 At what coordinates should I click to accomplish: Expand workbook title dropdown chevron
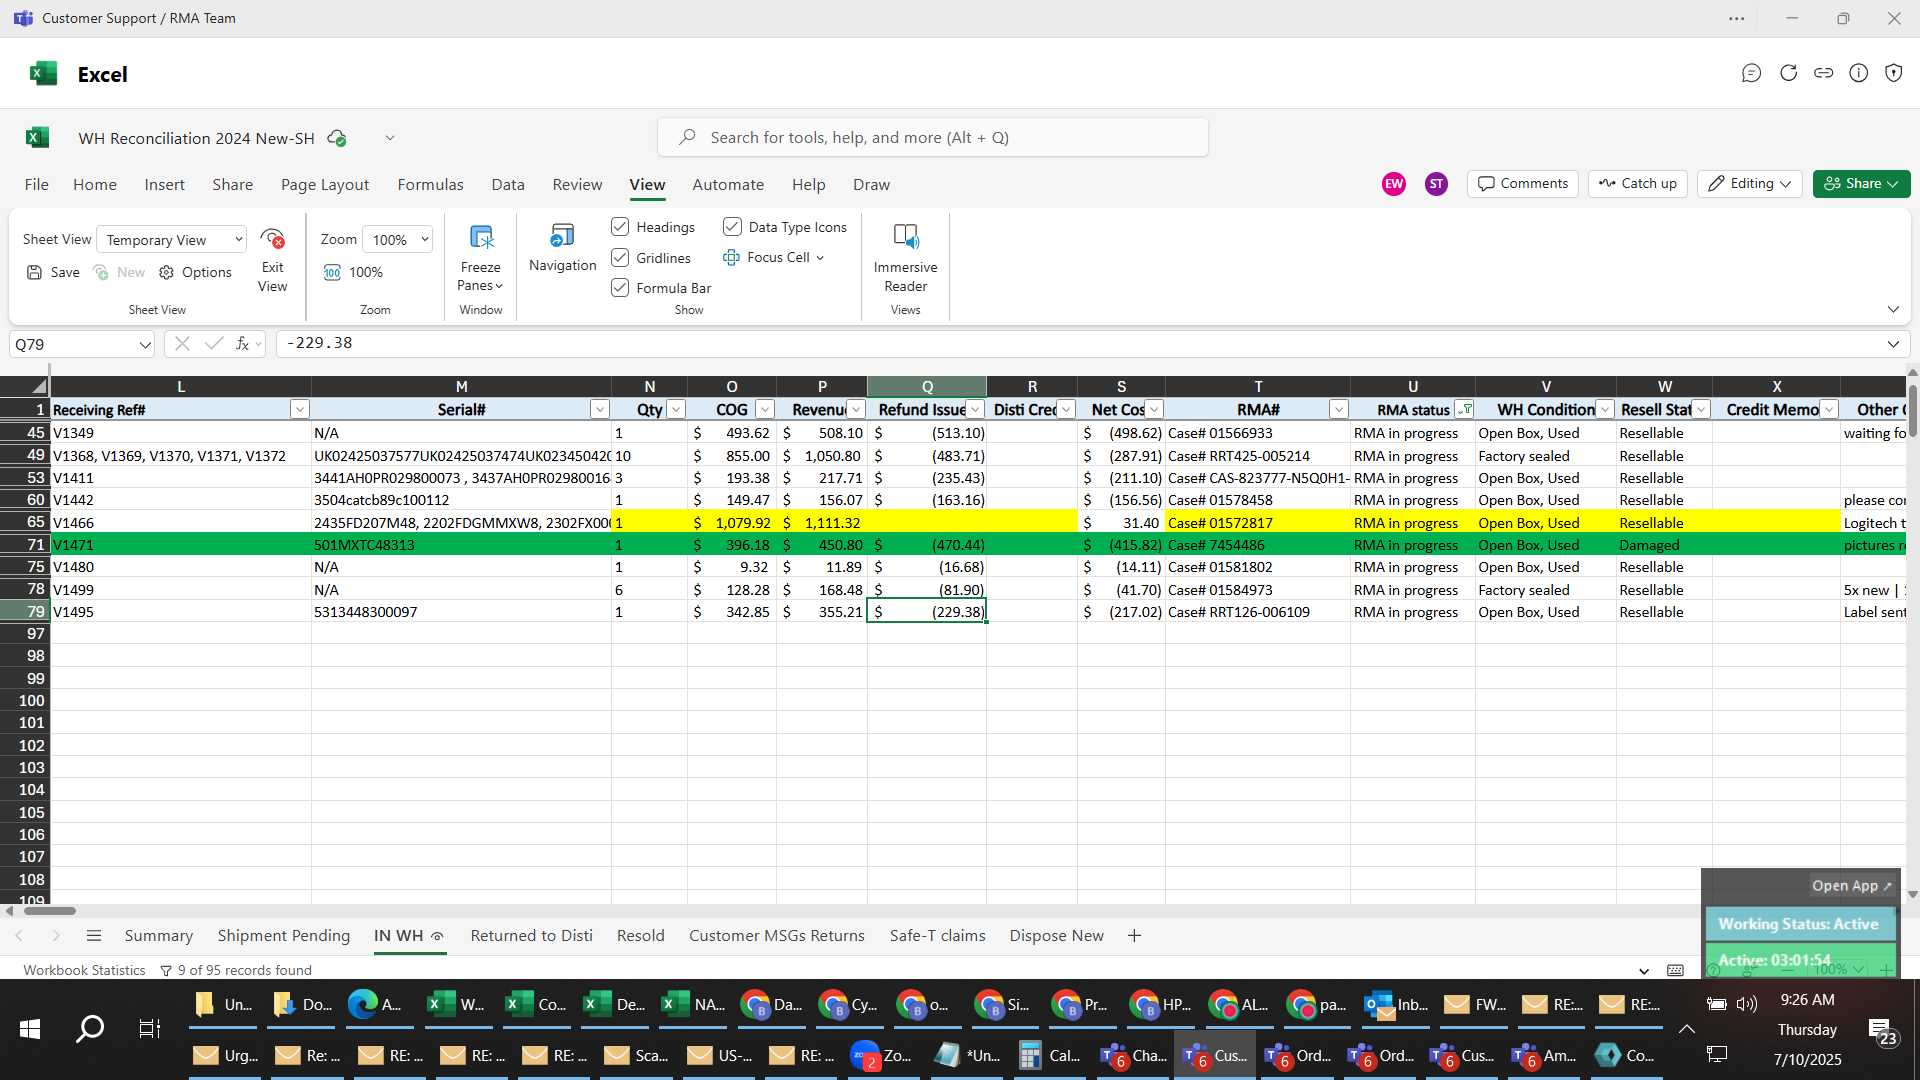[390, 138]
